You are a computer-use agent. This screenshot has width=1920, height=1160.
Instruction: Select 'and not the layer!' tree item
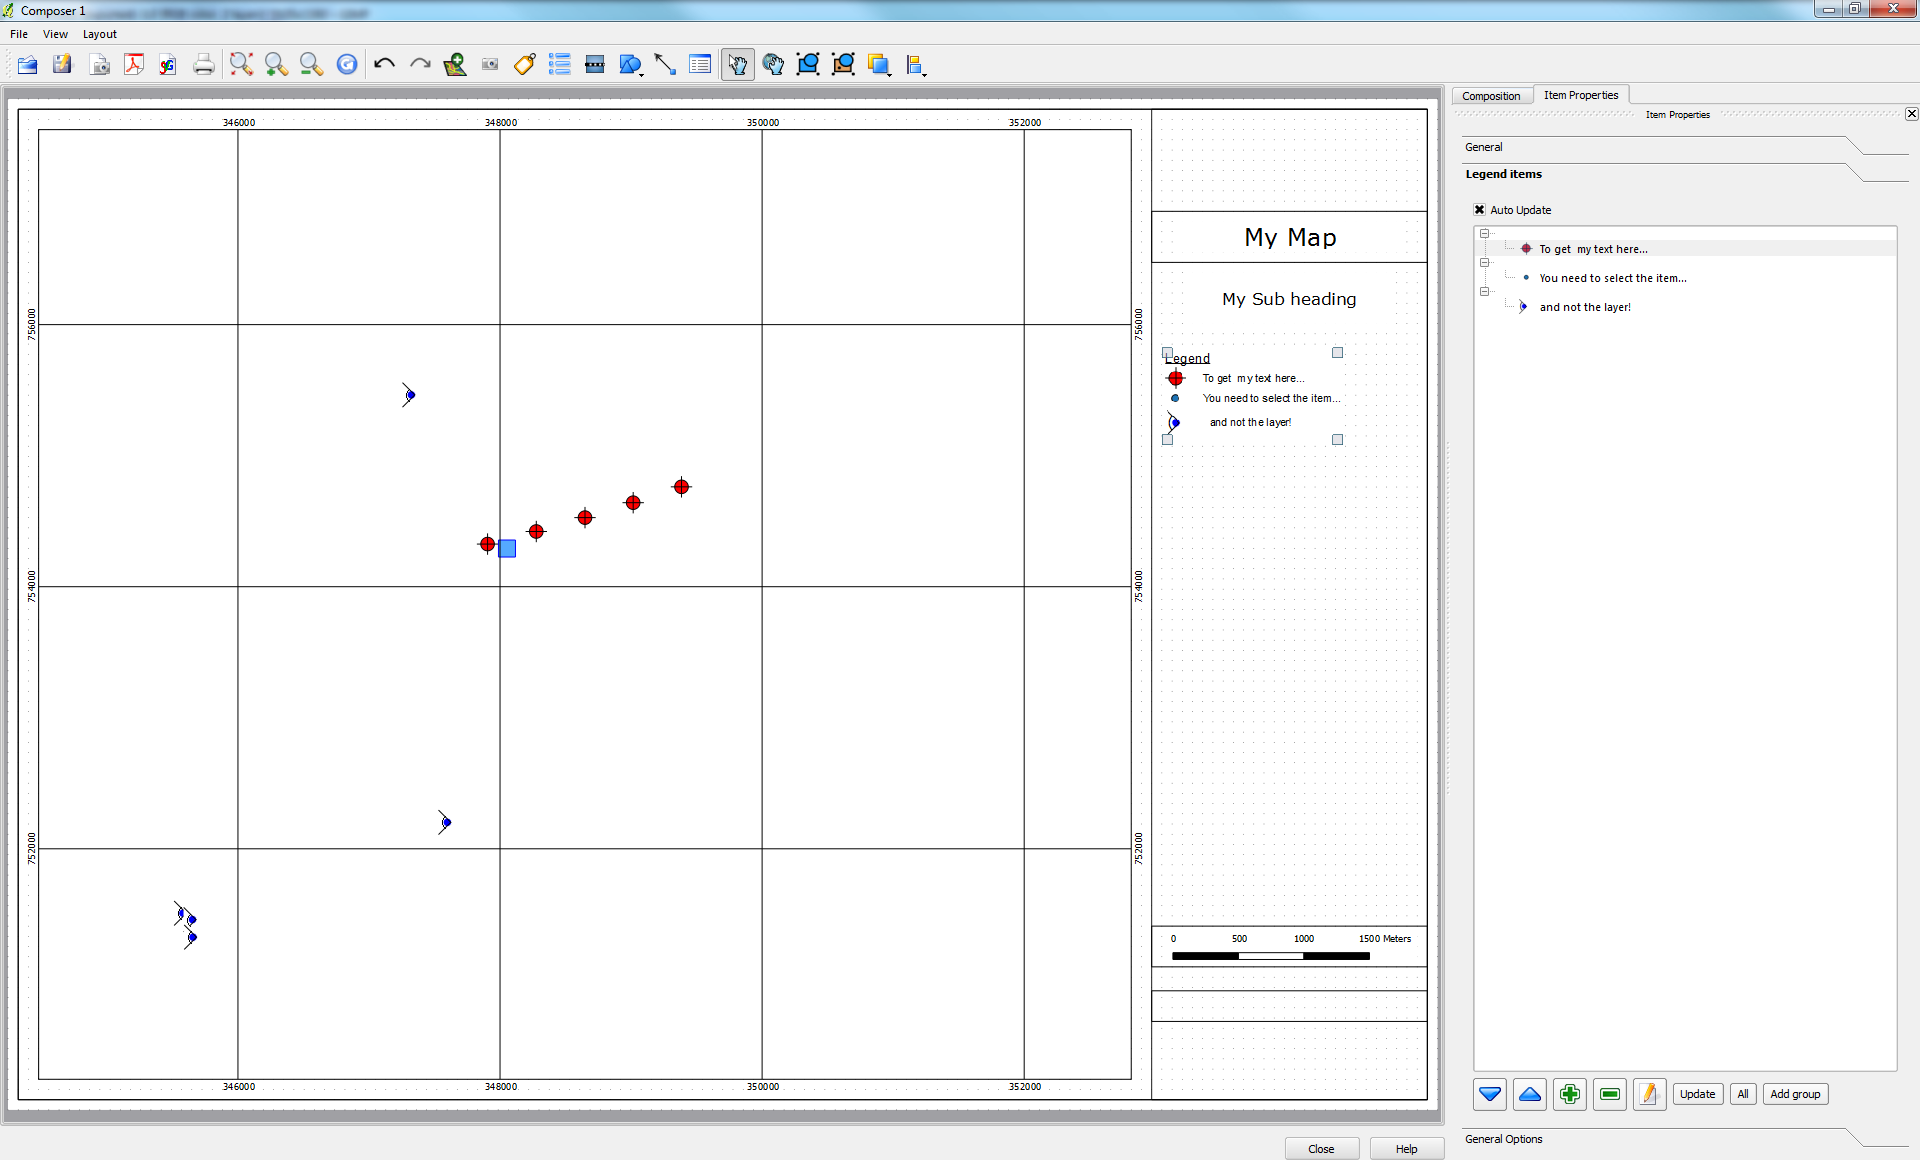[1585, 307]
